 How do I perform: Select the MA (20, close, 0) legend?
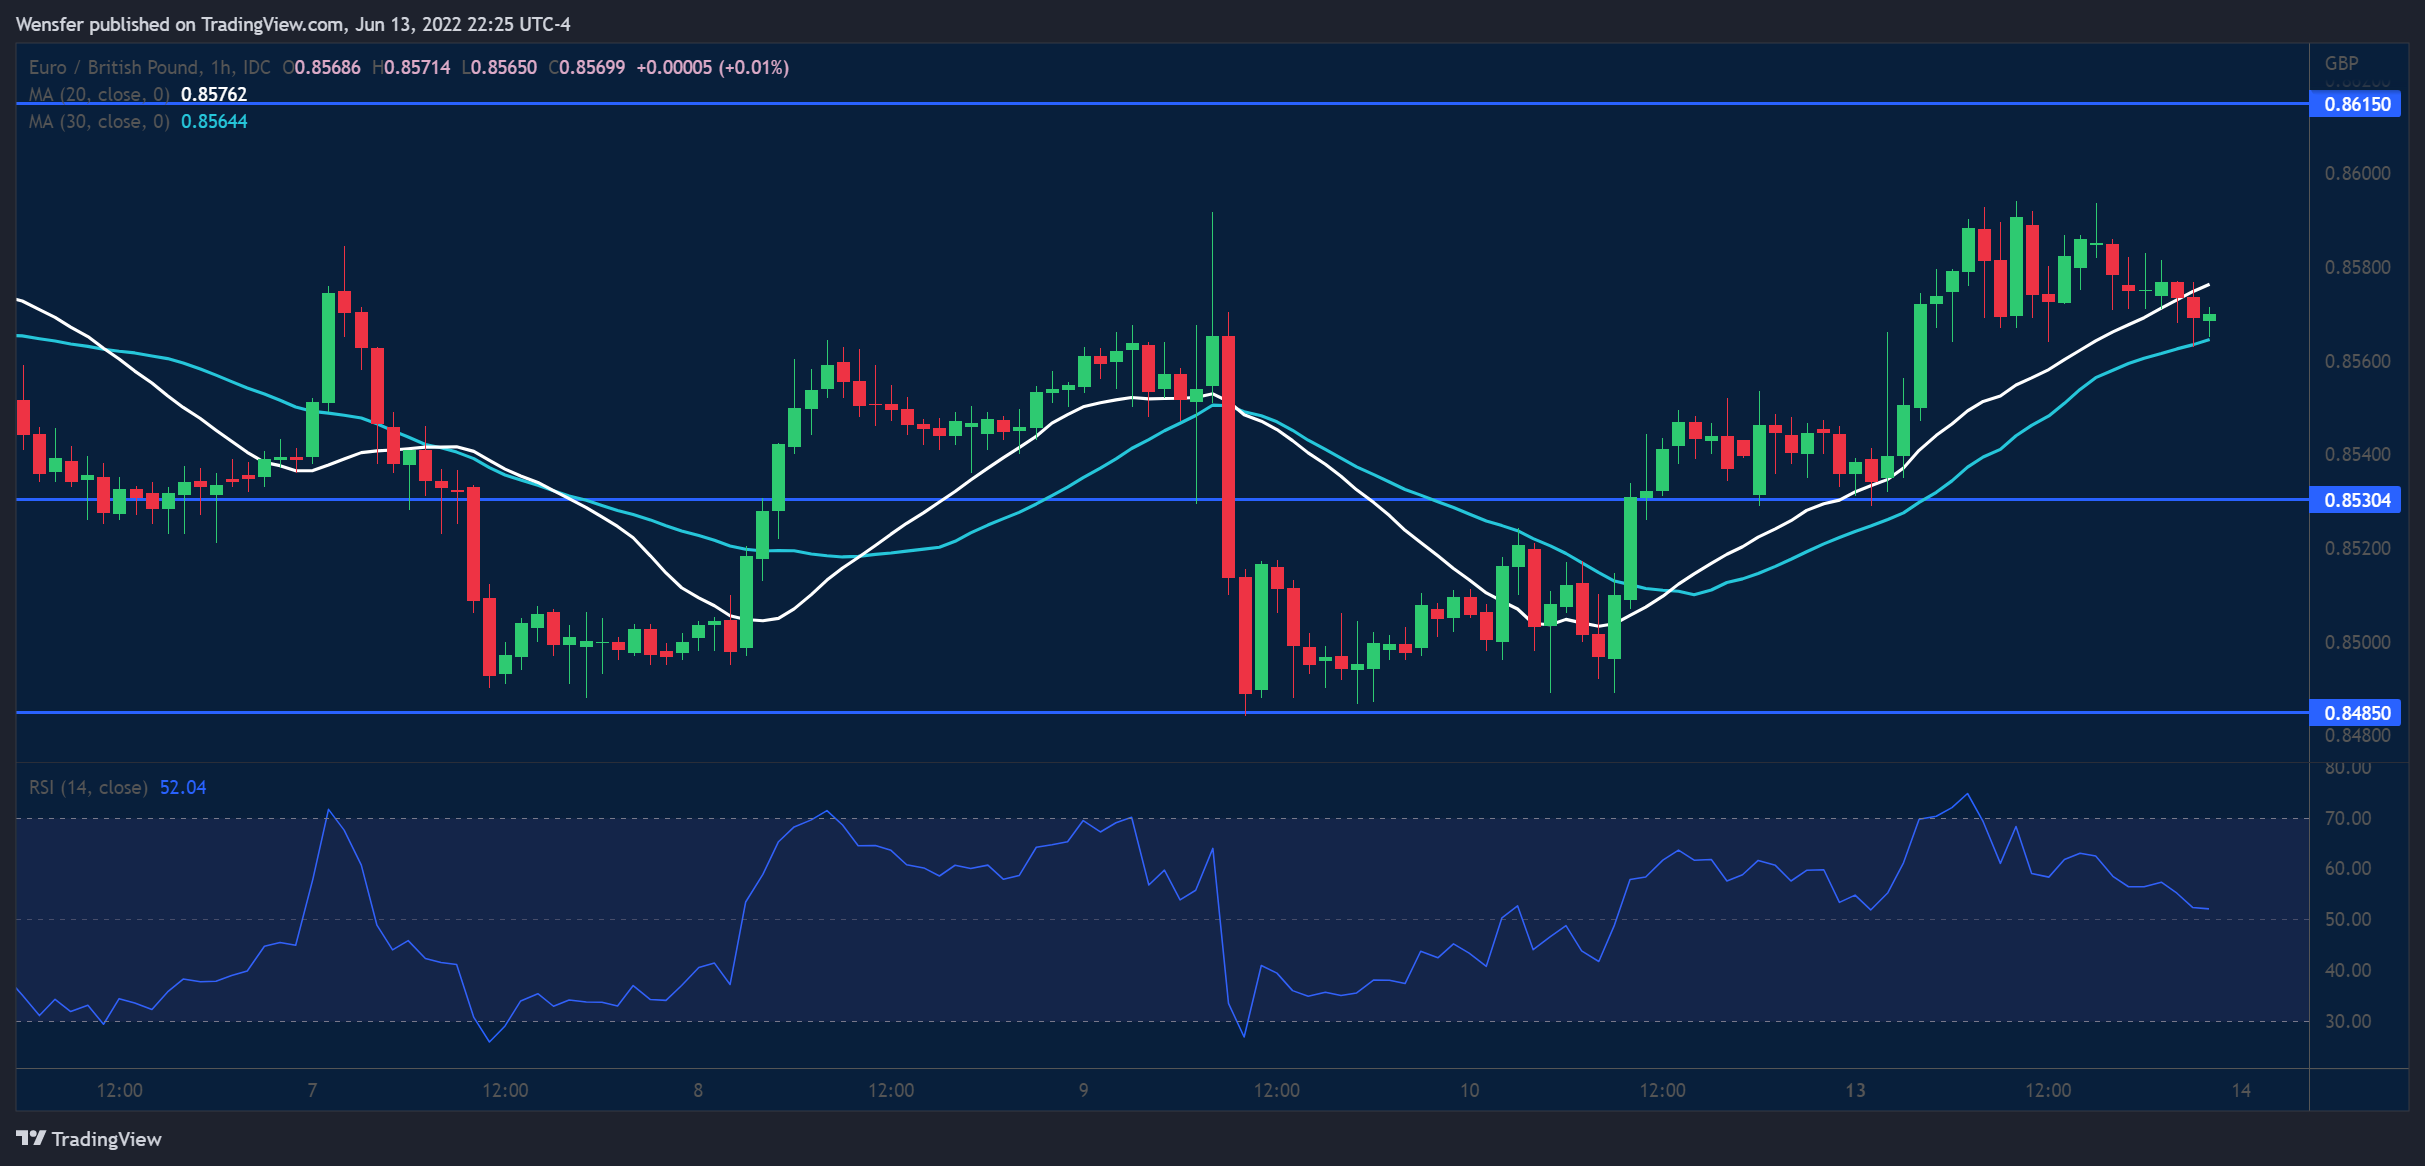(98, 94)
